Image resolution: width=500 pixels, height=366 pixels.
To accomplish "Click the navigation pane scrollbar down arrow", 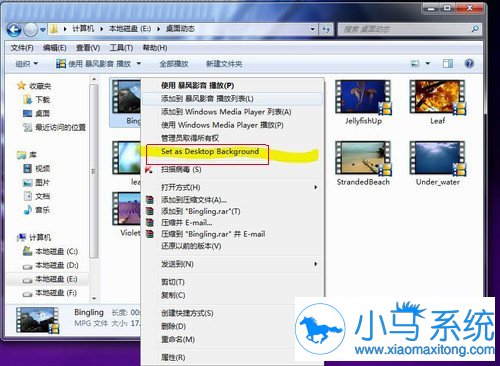I will 94,298.
